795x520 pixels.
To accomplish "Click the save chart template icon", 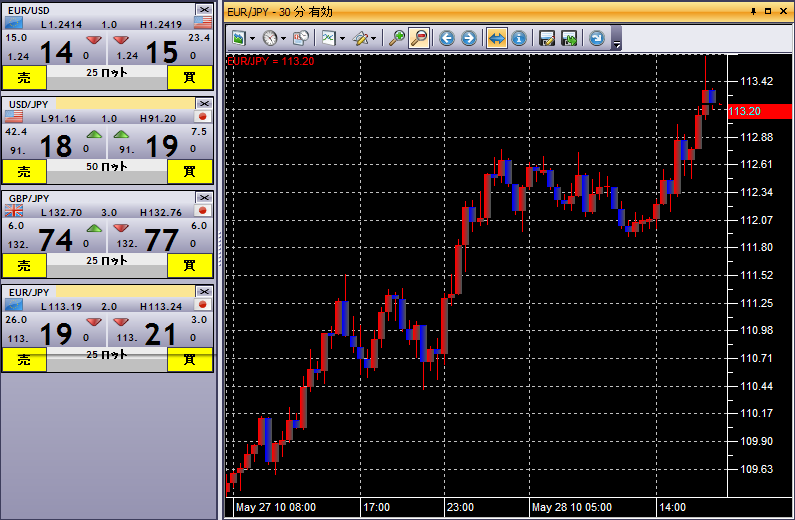I will 547,38.
